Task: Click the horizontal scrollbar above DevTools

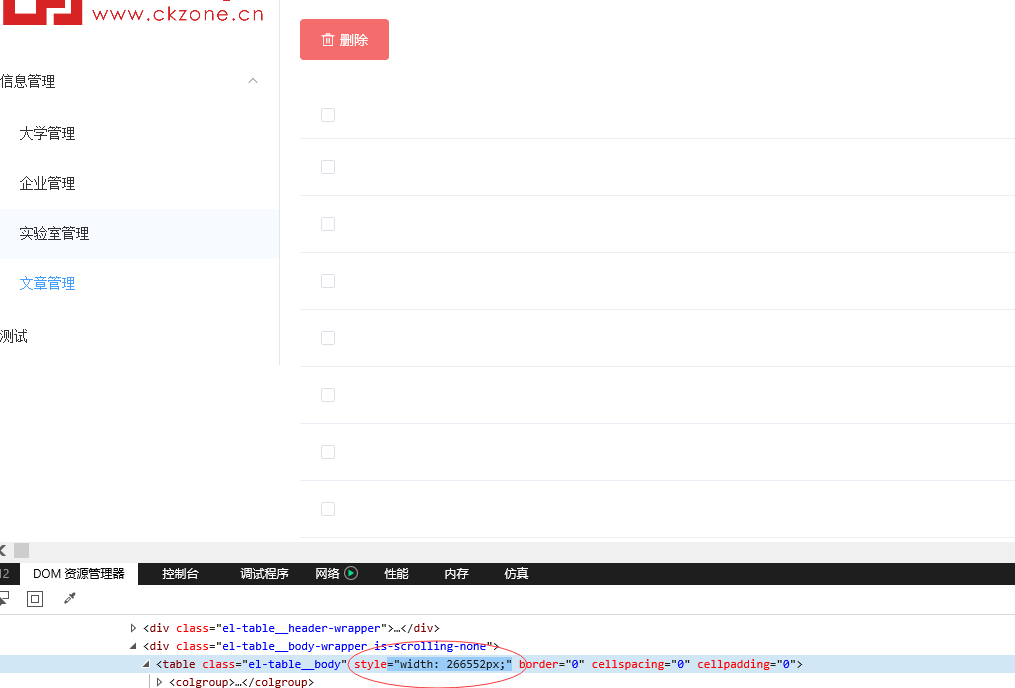Action: pos(22,550)
